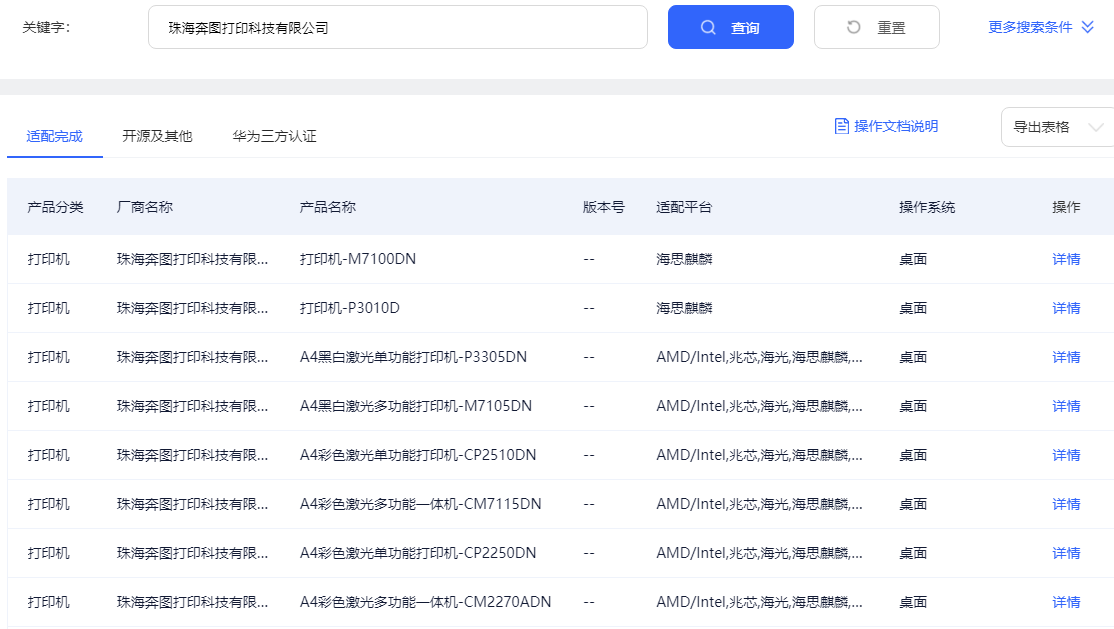Click the magnifier icon in 查询 button
The height and width of the screenshot is (629, 1114).
coord(708,28)
